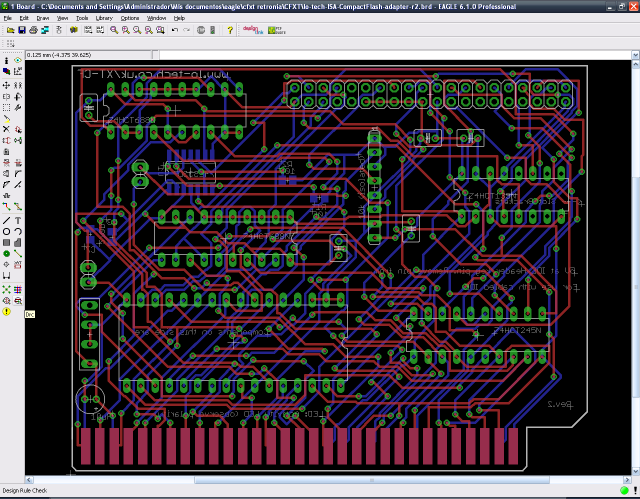Select the Mirror tool
The width and height of the screenshot is (640, 499).
click(6, 97)
